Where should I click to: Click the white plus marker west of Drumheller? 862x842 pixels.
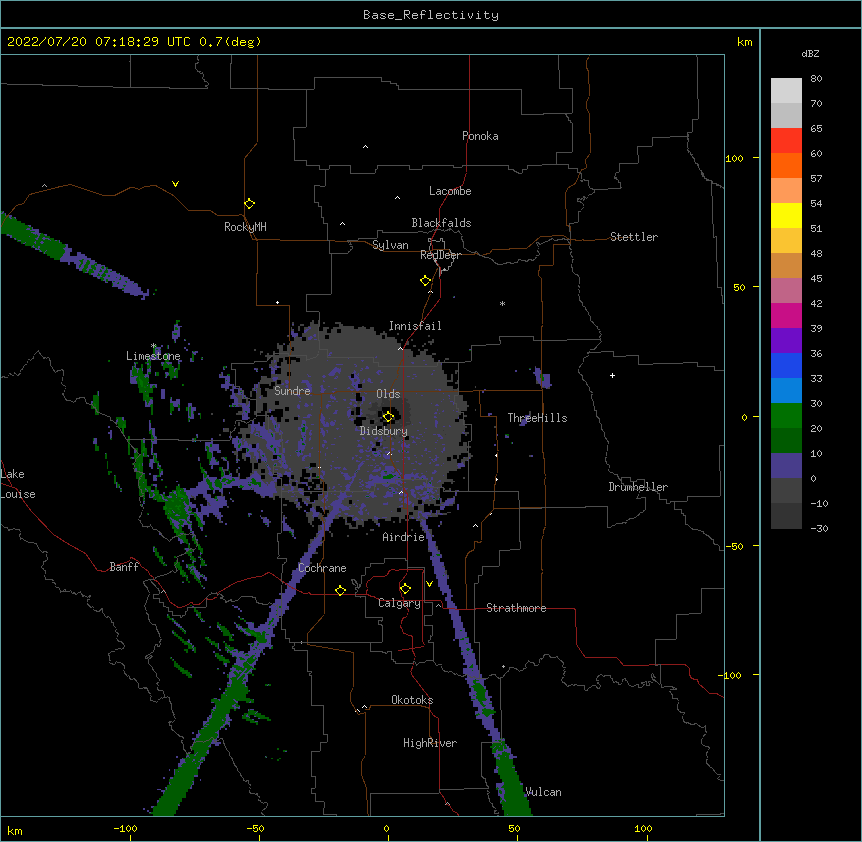coord(612,375)
